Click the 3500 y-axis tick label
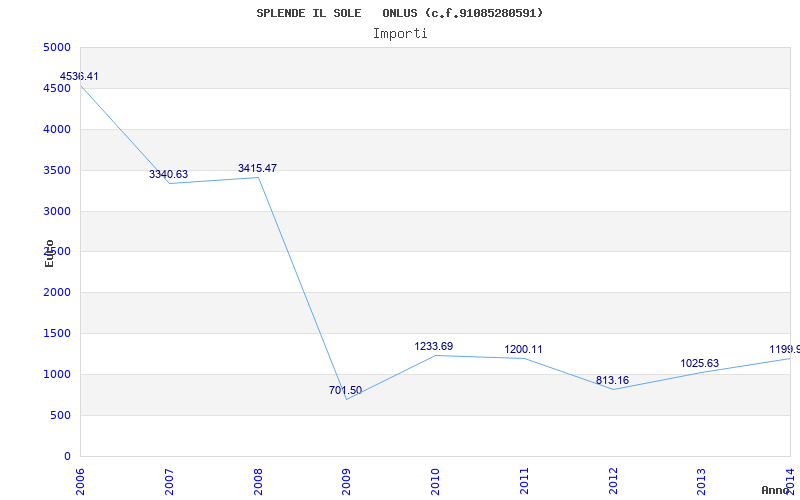 click(x=56, y=170)
